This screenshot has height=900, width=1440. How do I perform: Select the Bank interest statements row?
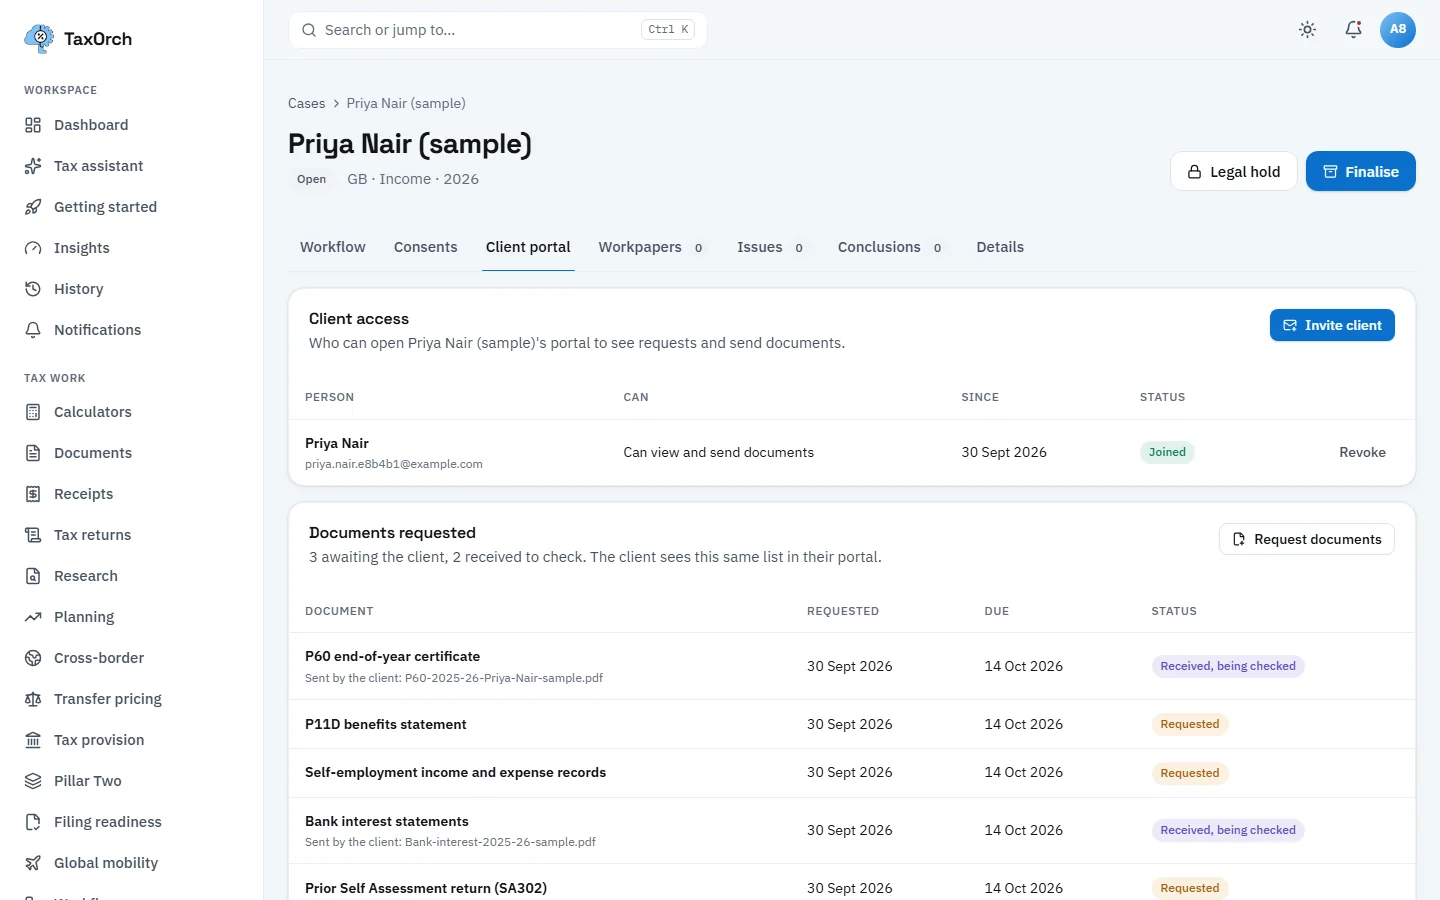pyautogui.click(x=852, y=830)
